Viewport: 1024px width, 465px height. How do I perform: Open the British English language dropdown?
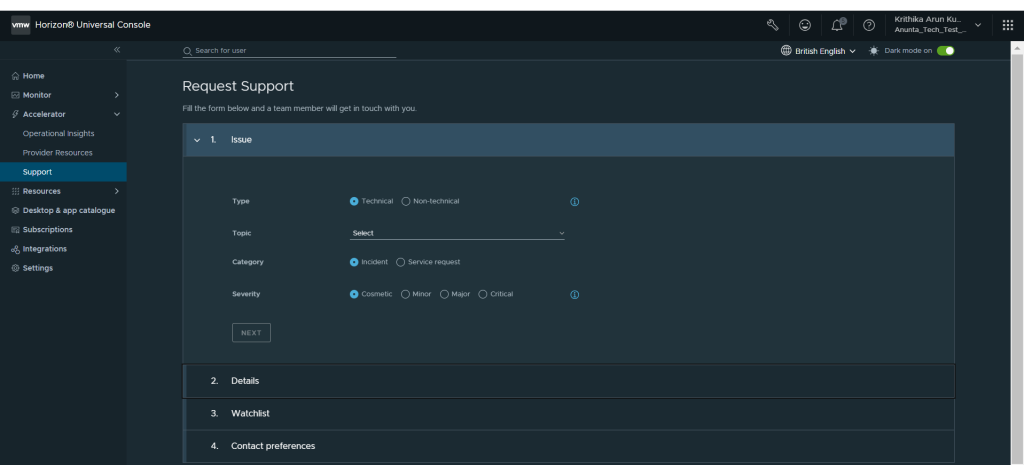(818, 51)
